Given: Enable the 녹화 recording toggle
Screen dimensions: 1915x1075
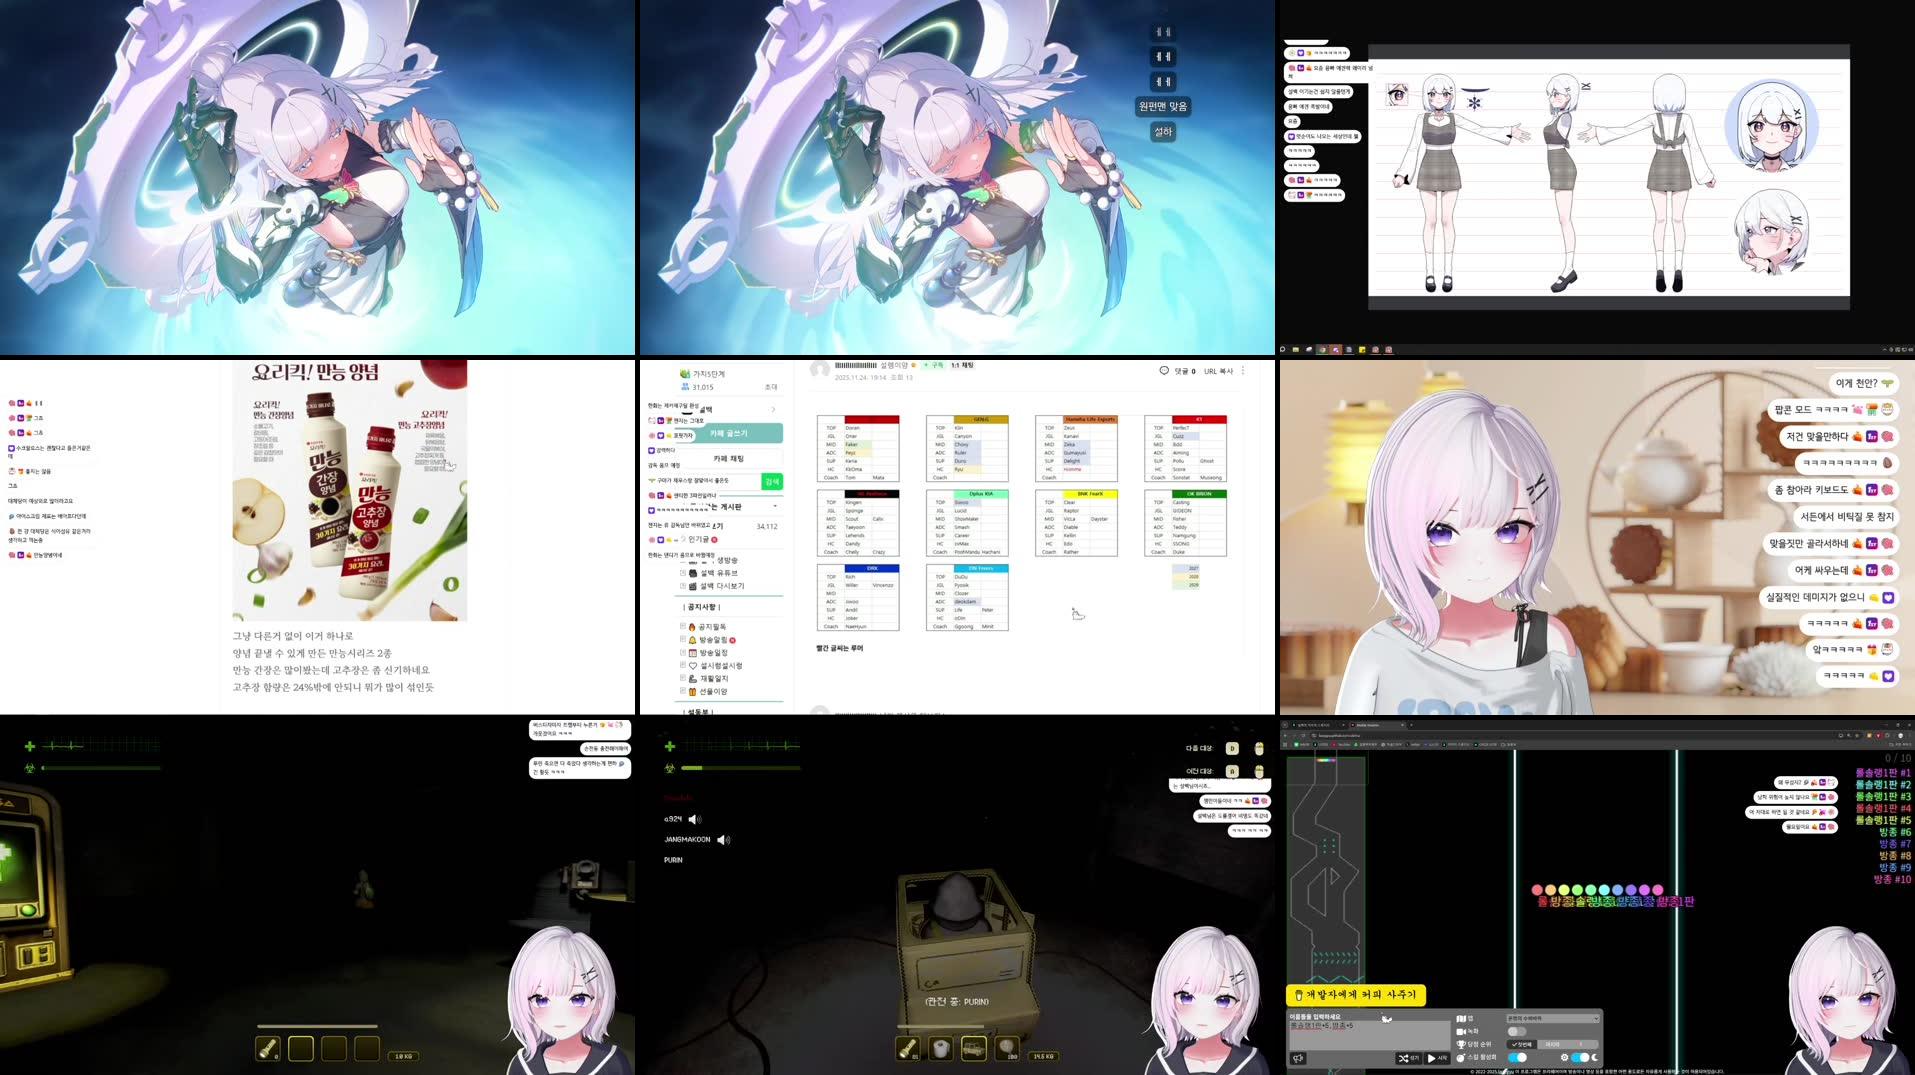Looking at the screenshot, I should coord(1517,1031).
